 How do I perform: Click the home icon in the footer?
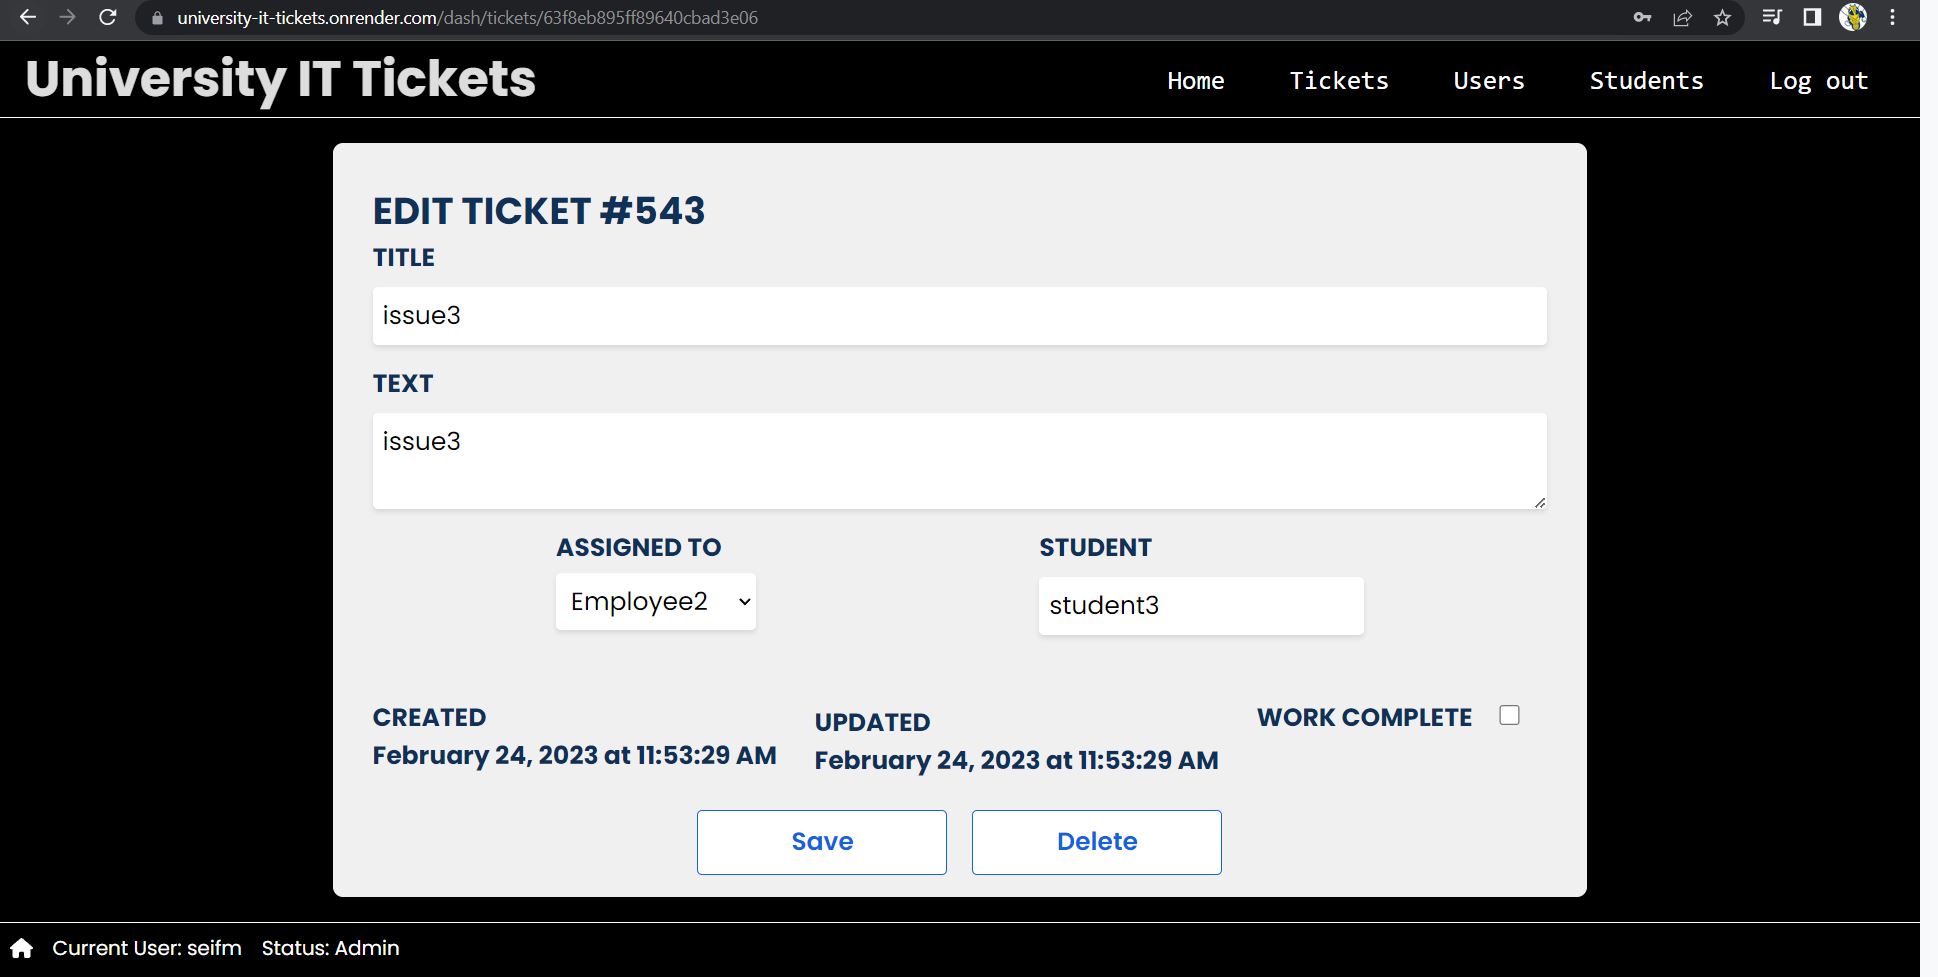[x=21, y=947]
